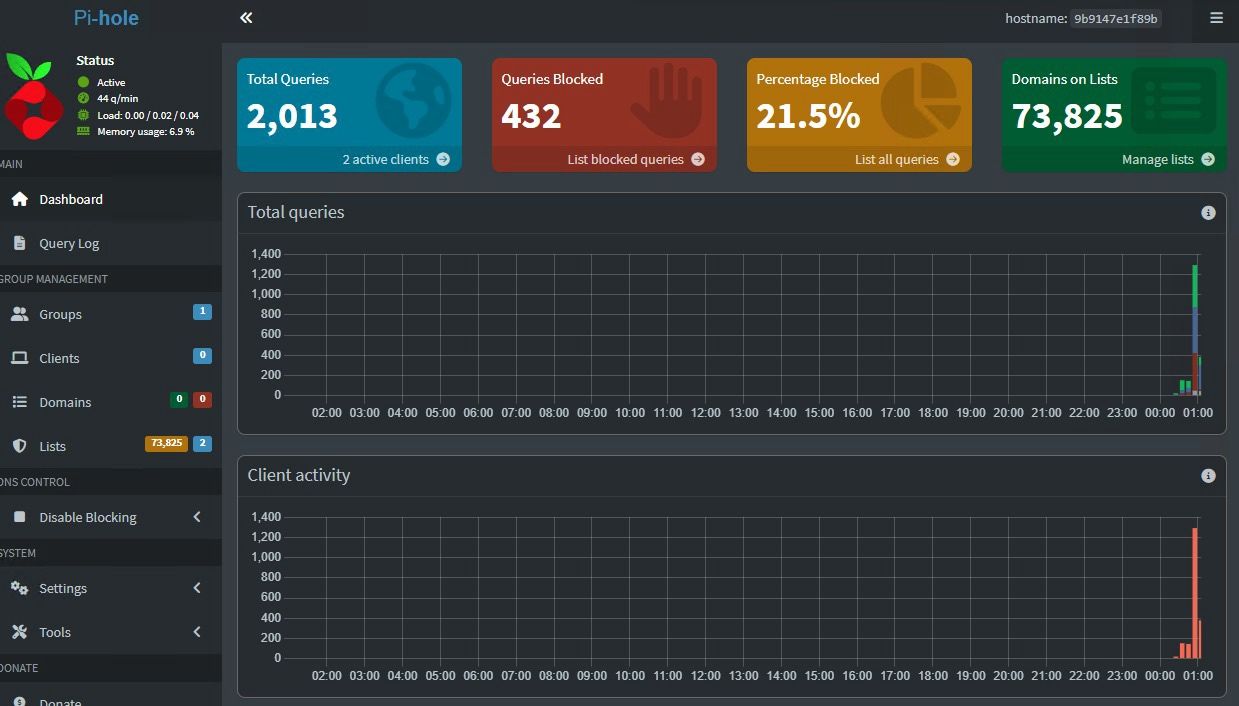Open info tooltip on Total queries panel
Image resolution: width=1239 pixels, height=706 pixels.
tap(1208, 212)
